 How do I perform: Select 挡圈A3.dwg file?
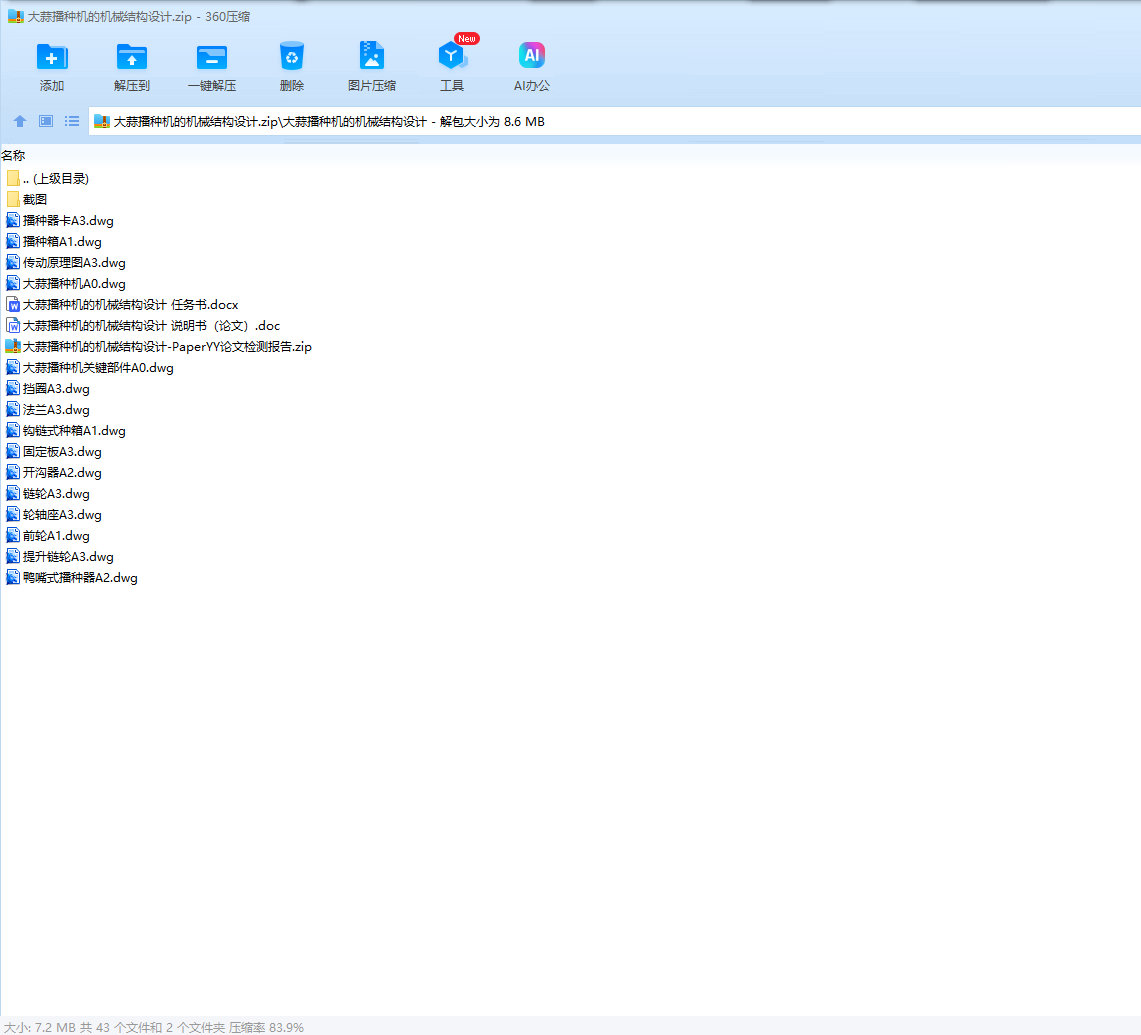pos(48,389)
